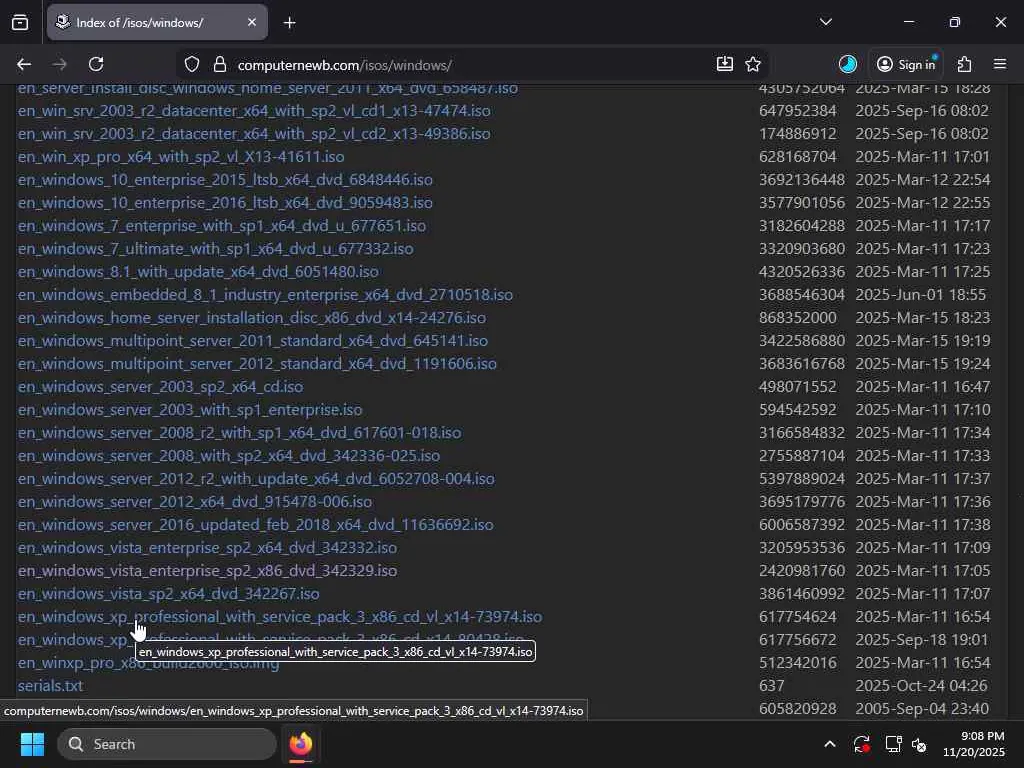This screenshot has height=768, width=1024.
Task: Open the blue circular extension icon
Action: pyautogui.click(x=848, y=64)
